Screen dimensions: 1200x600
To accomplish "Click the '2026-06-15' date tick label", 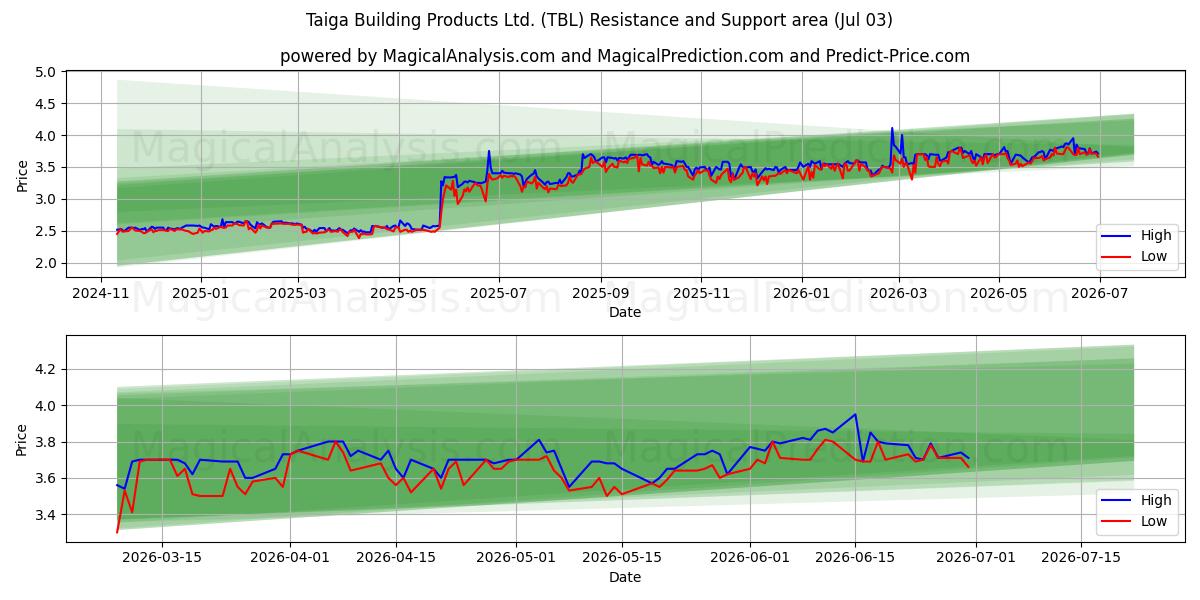I will pos(855,557).
